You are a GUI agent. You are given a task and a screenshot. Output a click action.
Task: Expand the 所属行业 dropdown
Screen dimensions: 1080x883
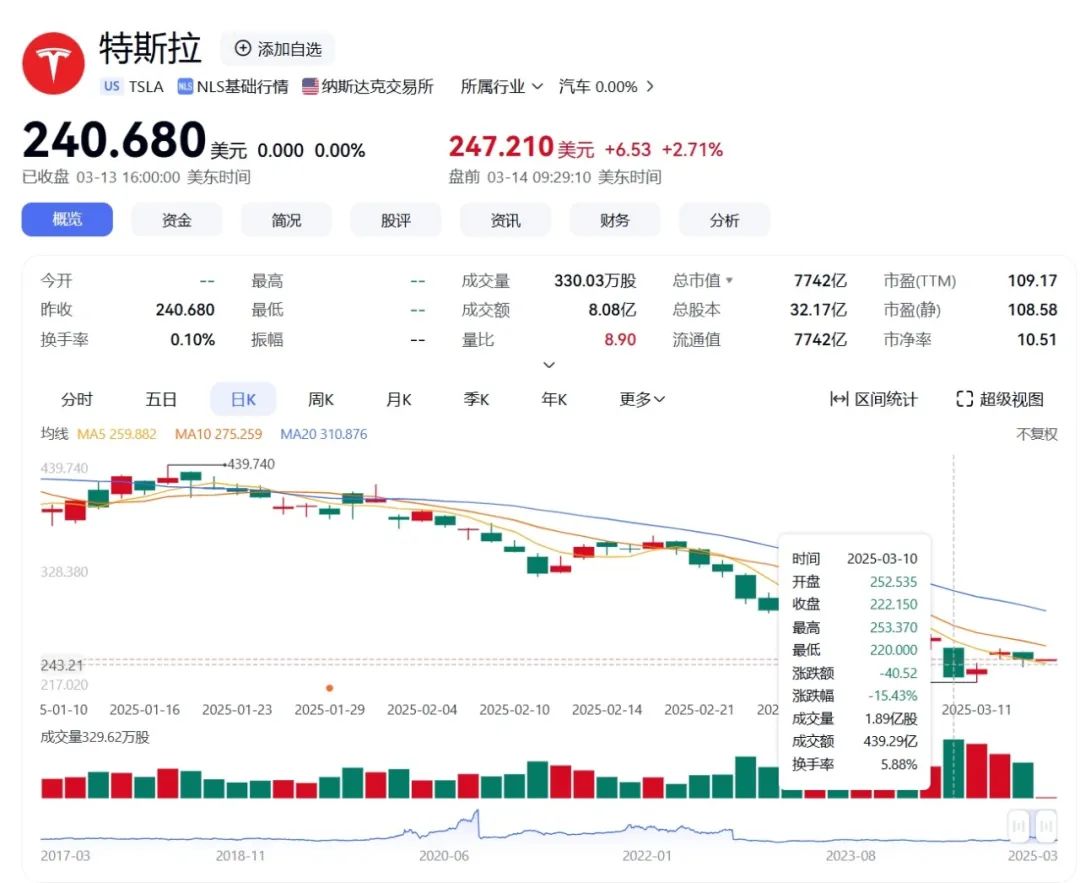coord(501,86)
